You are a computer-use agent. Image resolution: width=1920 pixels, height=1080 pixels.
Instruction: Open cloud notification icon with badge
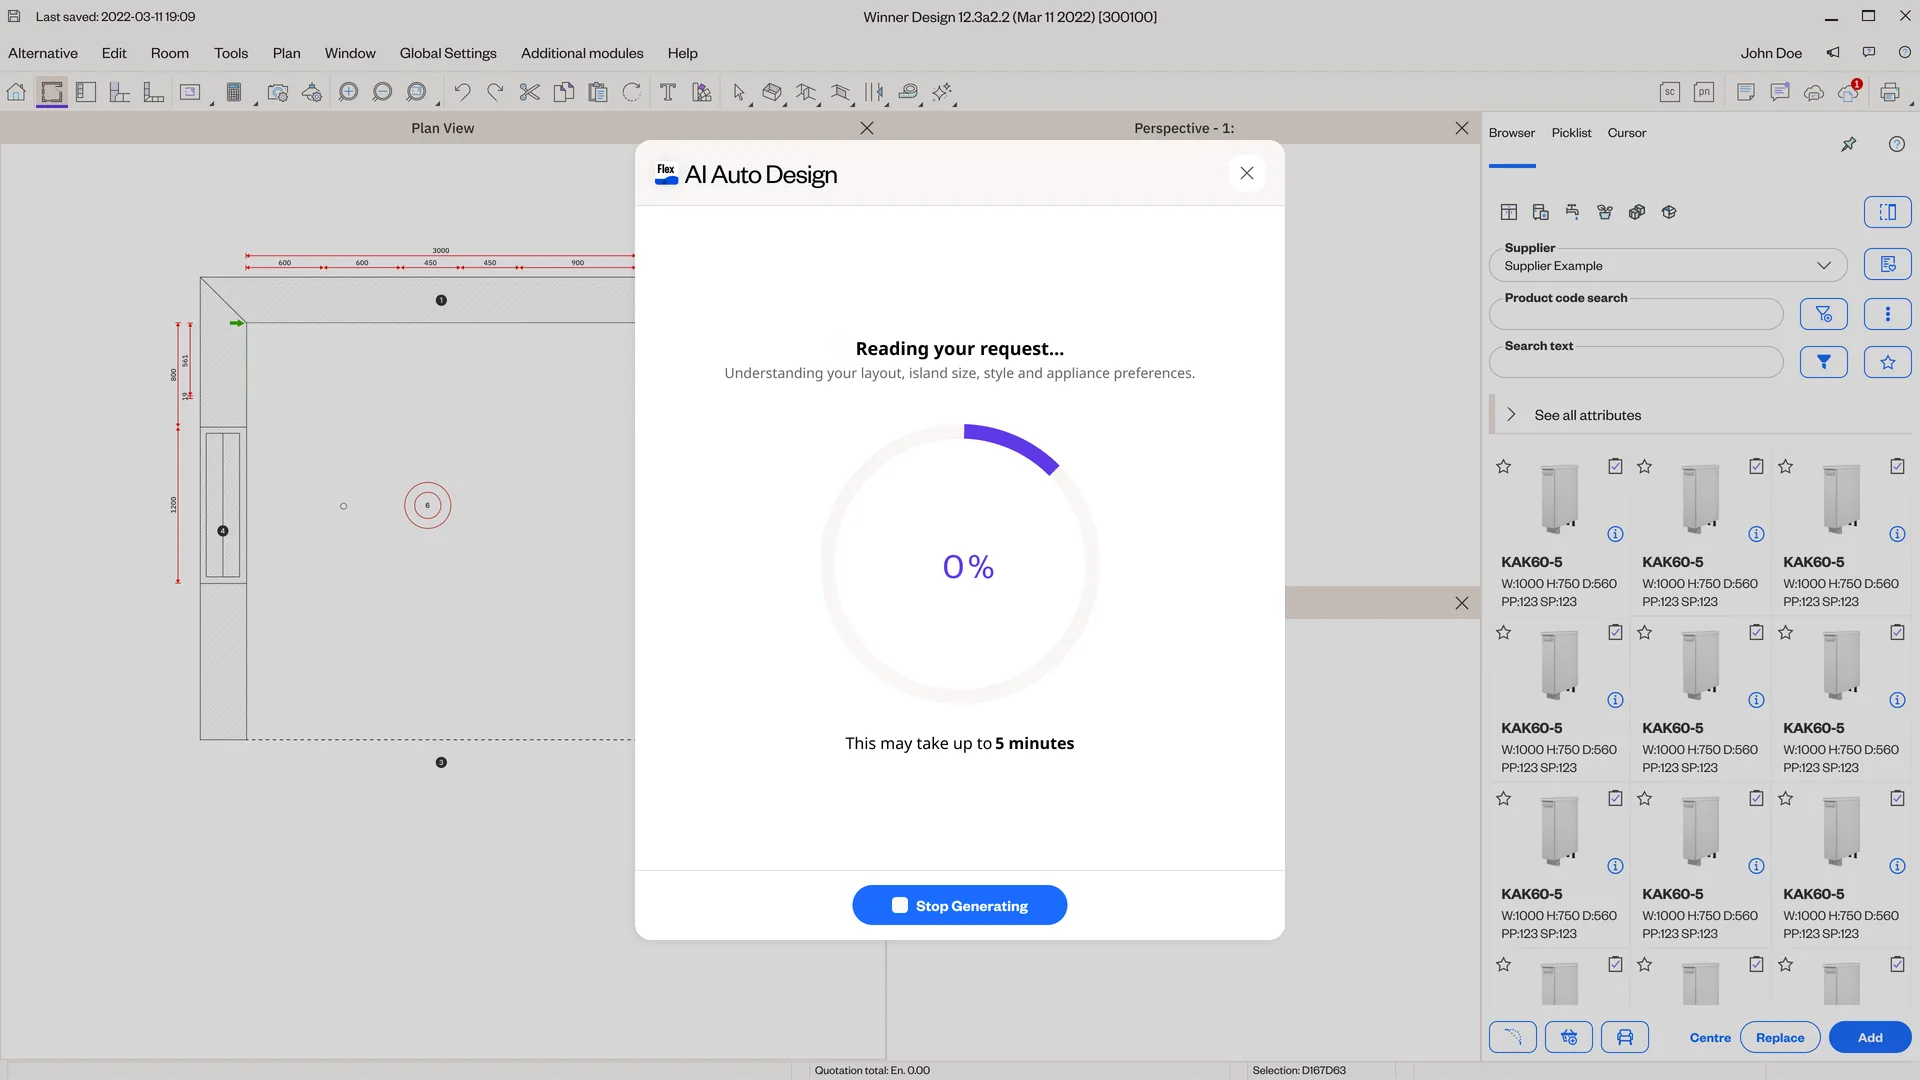[x=1848, y=92]
